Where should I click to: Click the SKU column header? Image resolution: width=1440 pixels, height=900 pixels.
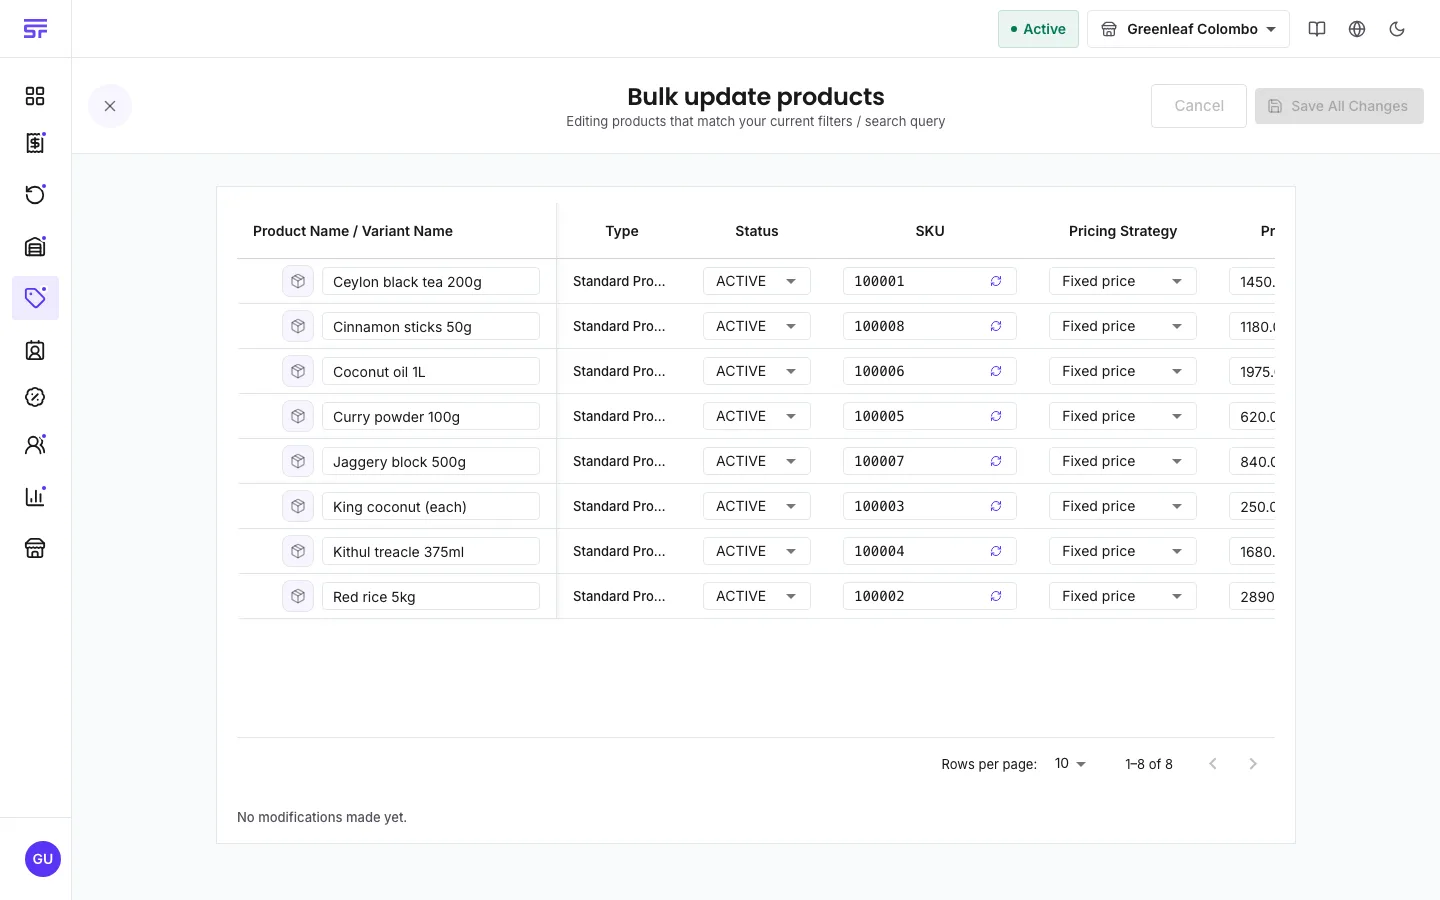click(x=930, y=231)
